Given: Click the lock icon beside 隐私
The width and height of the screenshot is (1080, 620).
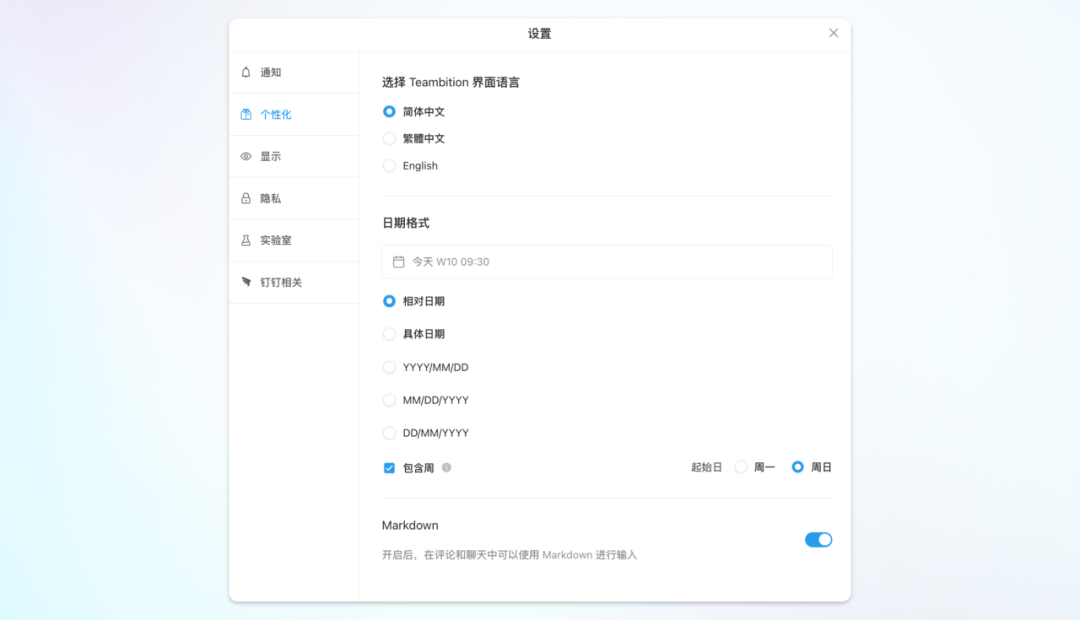Looking at the screenshot, I should click(x=246, y=198).
